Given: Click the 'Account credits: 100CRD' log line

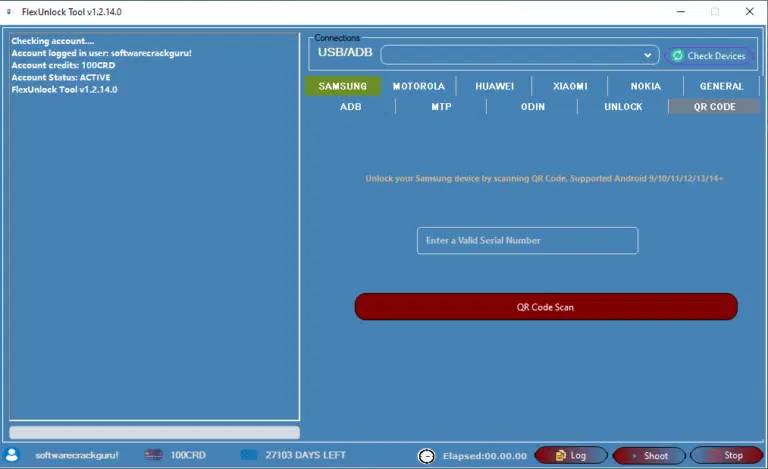Looking at the screenshot, I should [63, 65].
